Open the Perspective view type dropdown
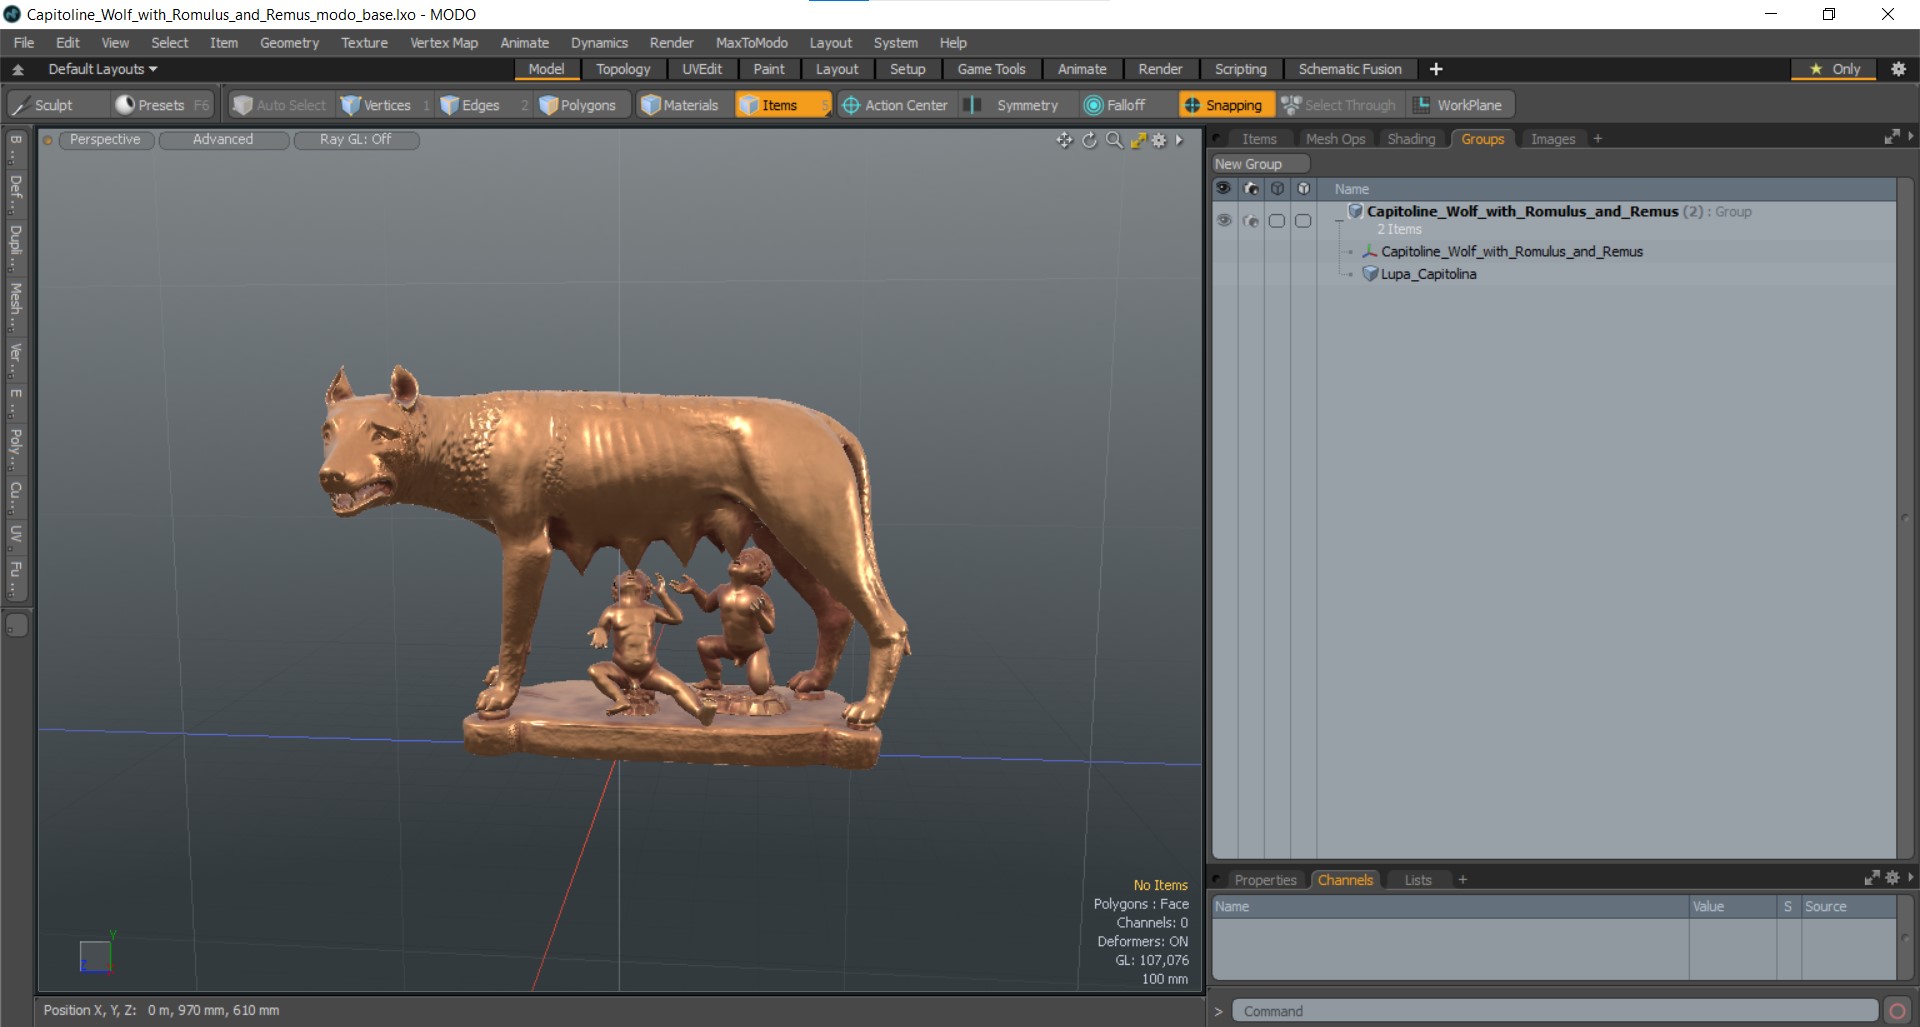The width and height of the screenshot is (1920, 1027). pos(105,140)
